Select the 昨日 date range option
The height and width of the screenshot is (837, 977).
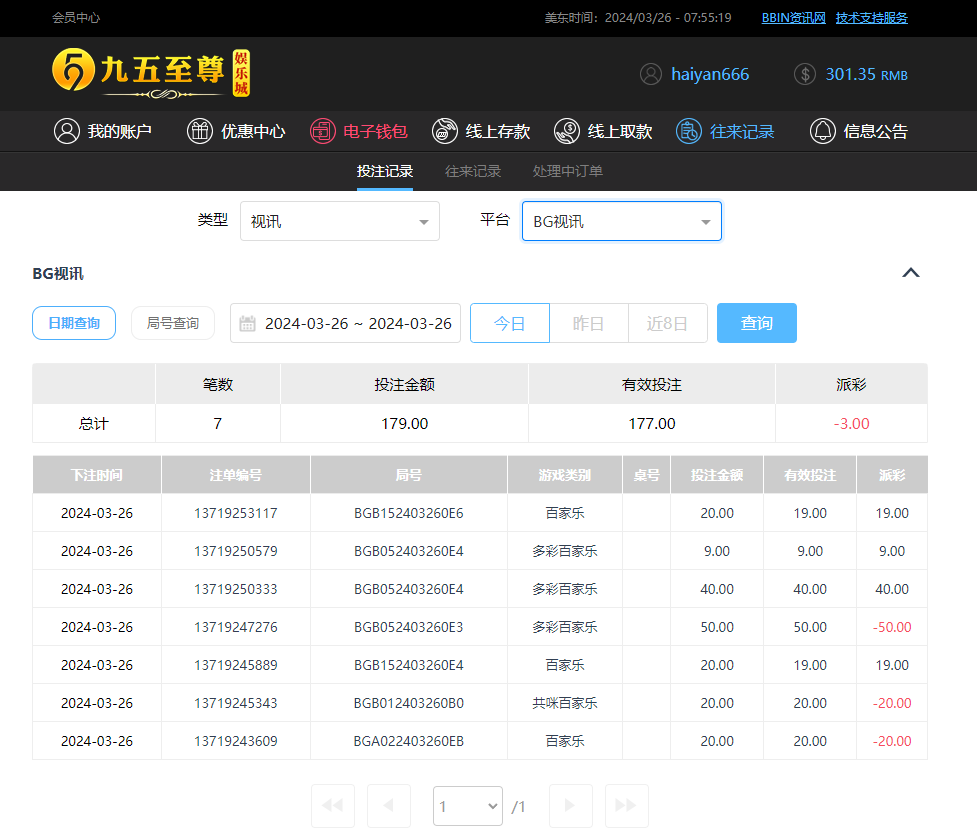[x=588, y=323]
